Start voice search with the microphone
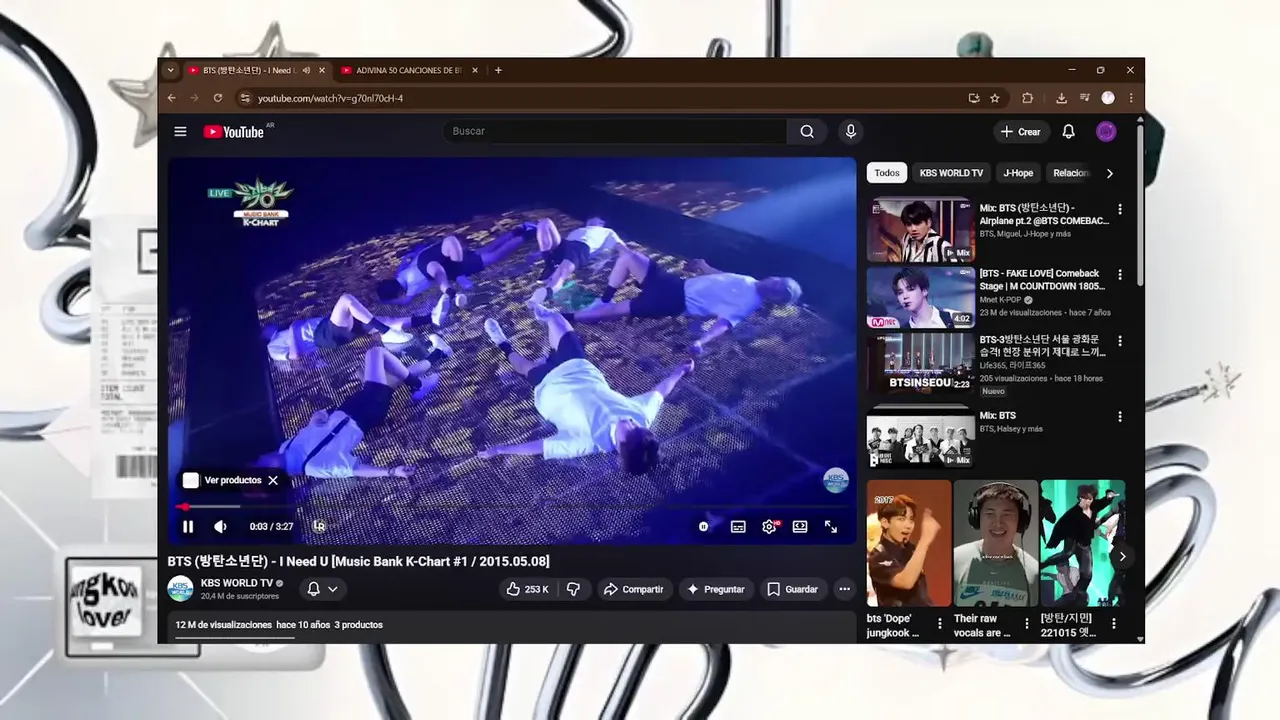 point(850,131)
